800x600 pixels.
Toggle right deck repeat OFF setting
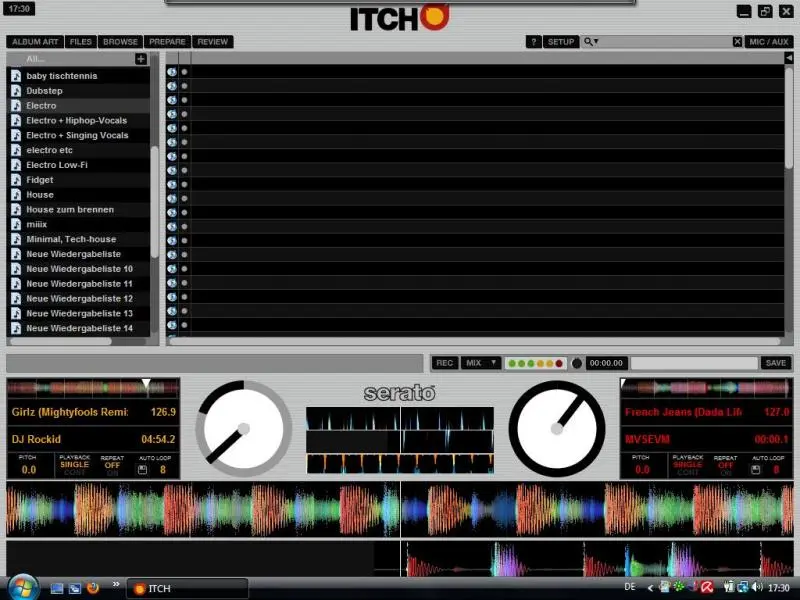point(725,465)
